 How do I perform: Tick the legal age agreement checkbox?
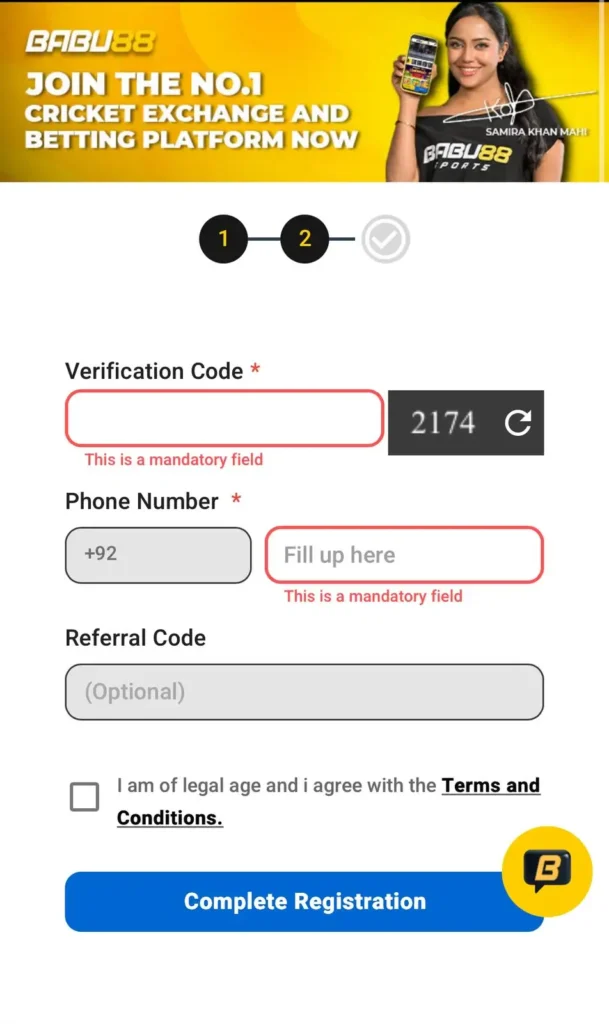click(85, 797)
